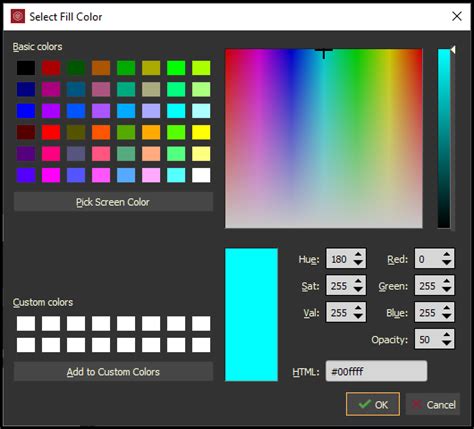Decrease Hue with its down arrow
This screenshot has height=429, width=474.
[x=358, y=263]
